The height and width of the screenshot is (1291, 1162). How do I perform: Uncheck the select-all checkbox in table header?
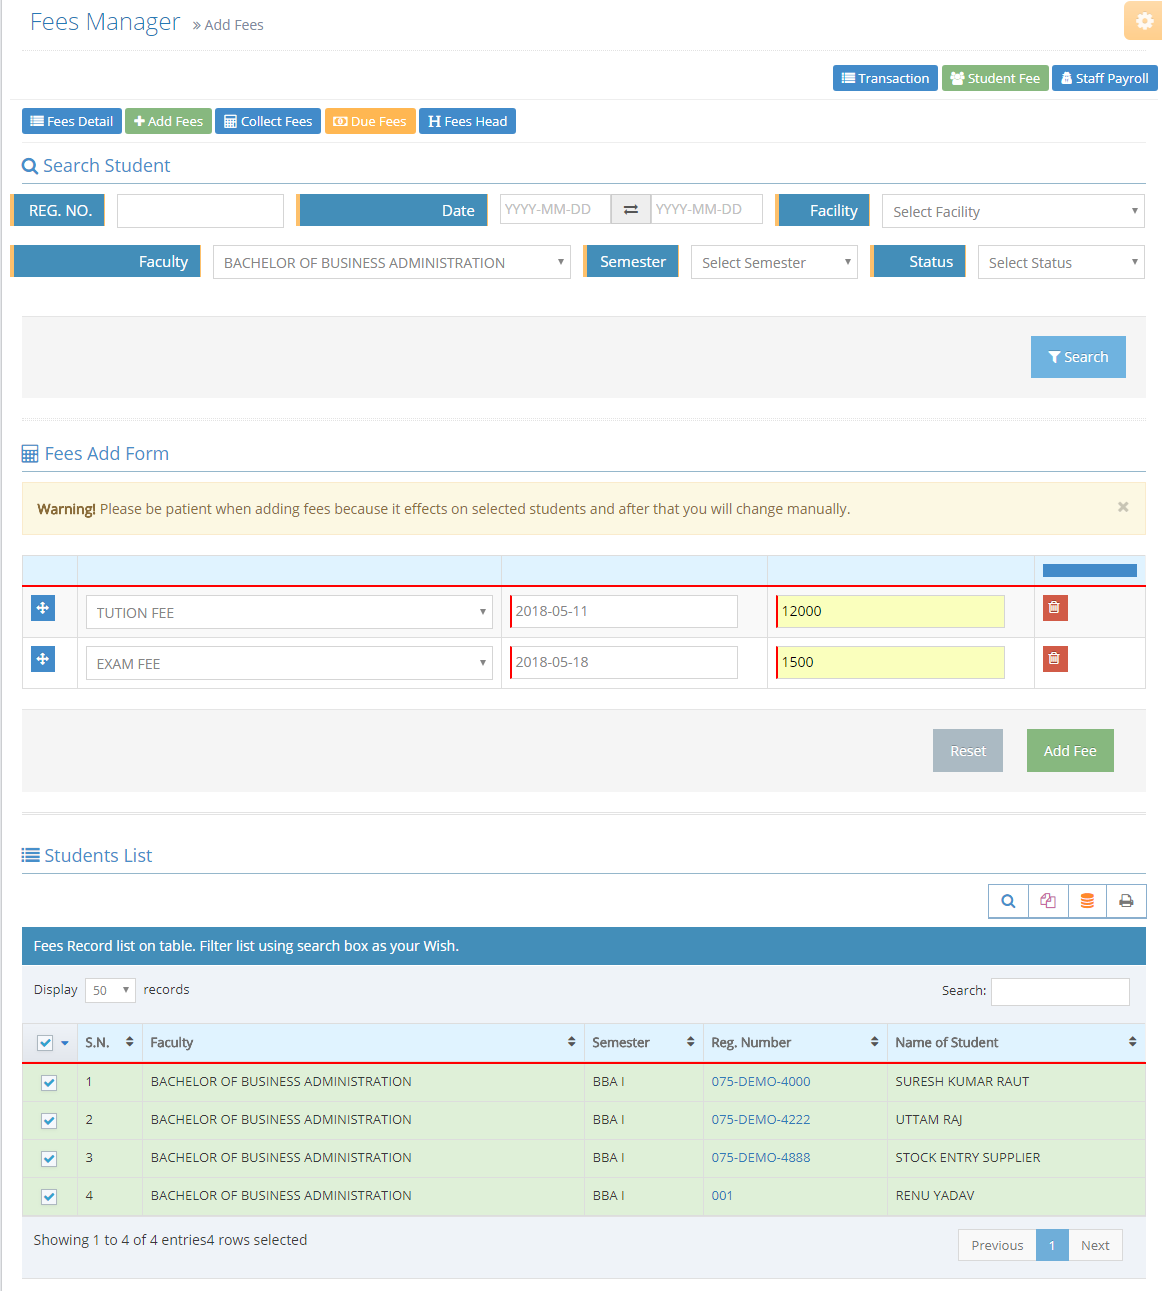point(45,1043)
